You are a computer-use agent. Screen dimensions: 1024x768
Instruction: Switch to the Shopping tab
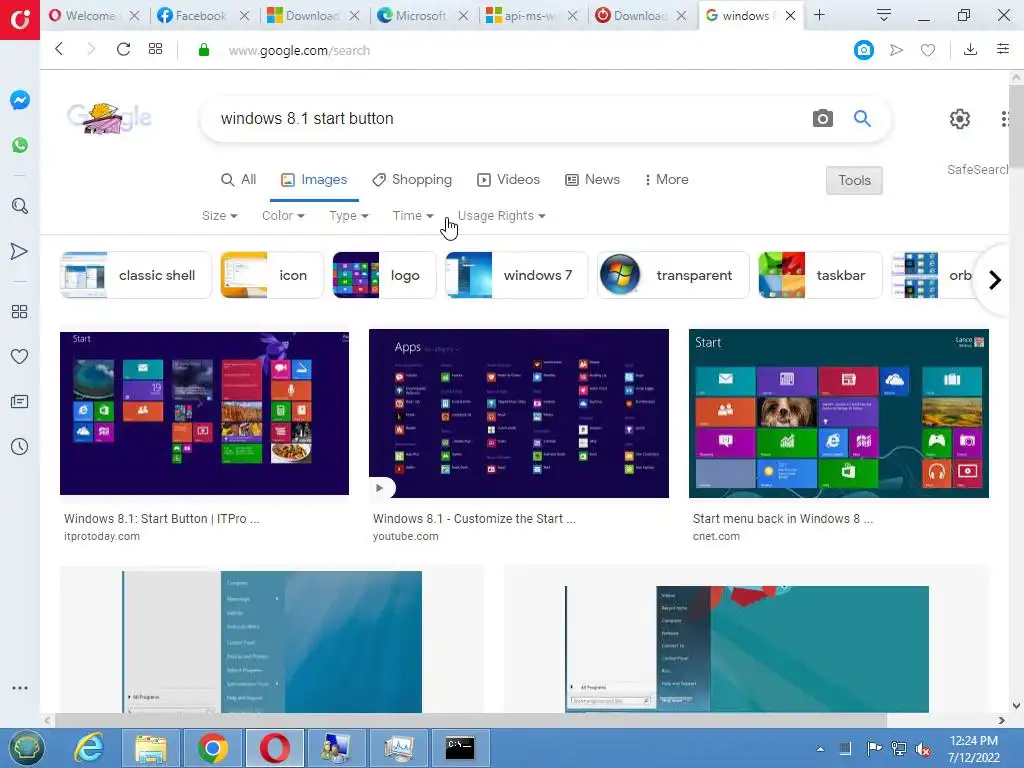pyautogui.click(x=412, y=180)
